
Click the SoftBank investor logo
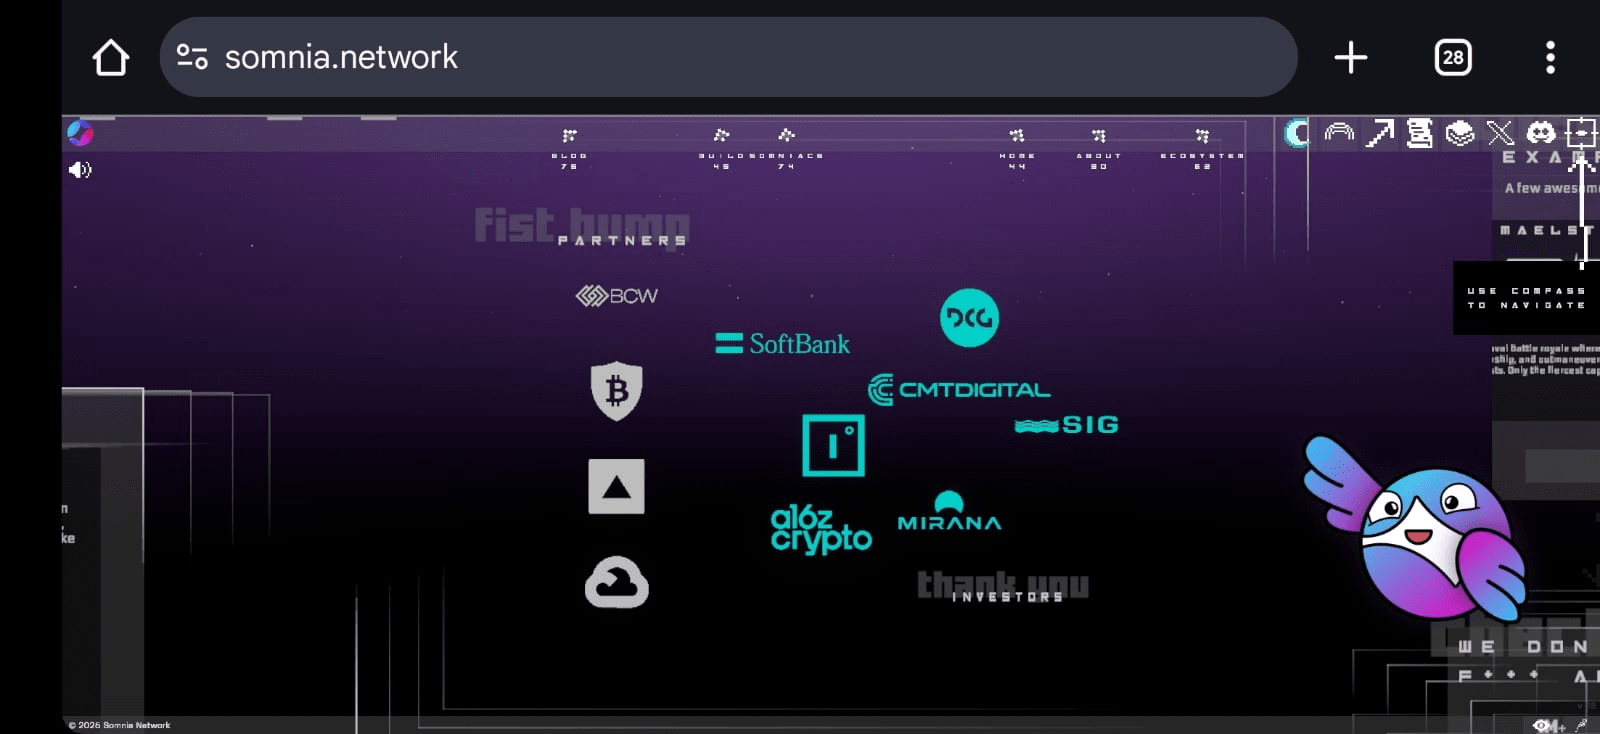(x=783, y=344)
